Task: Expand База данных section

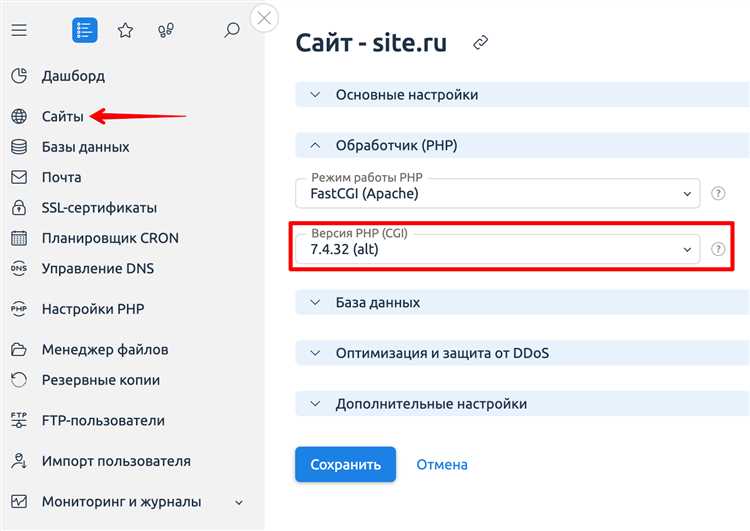Action: [522, 302]
